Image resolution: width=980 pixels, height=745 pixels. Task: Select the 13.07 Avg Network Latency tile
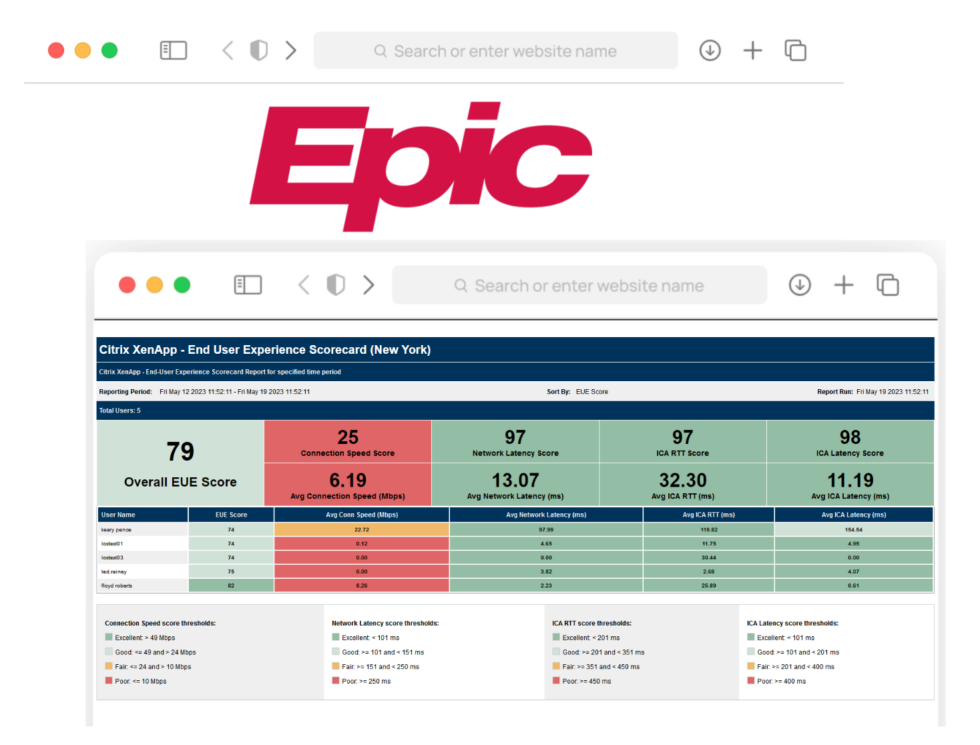click(515, 485)
